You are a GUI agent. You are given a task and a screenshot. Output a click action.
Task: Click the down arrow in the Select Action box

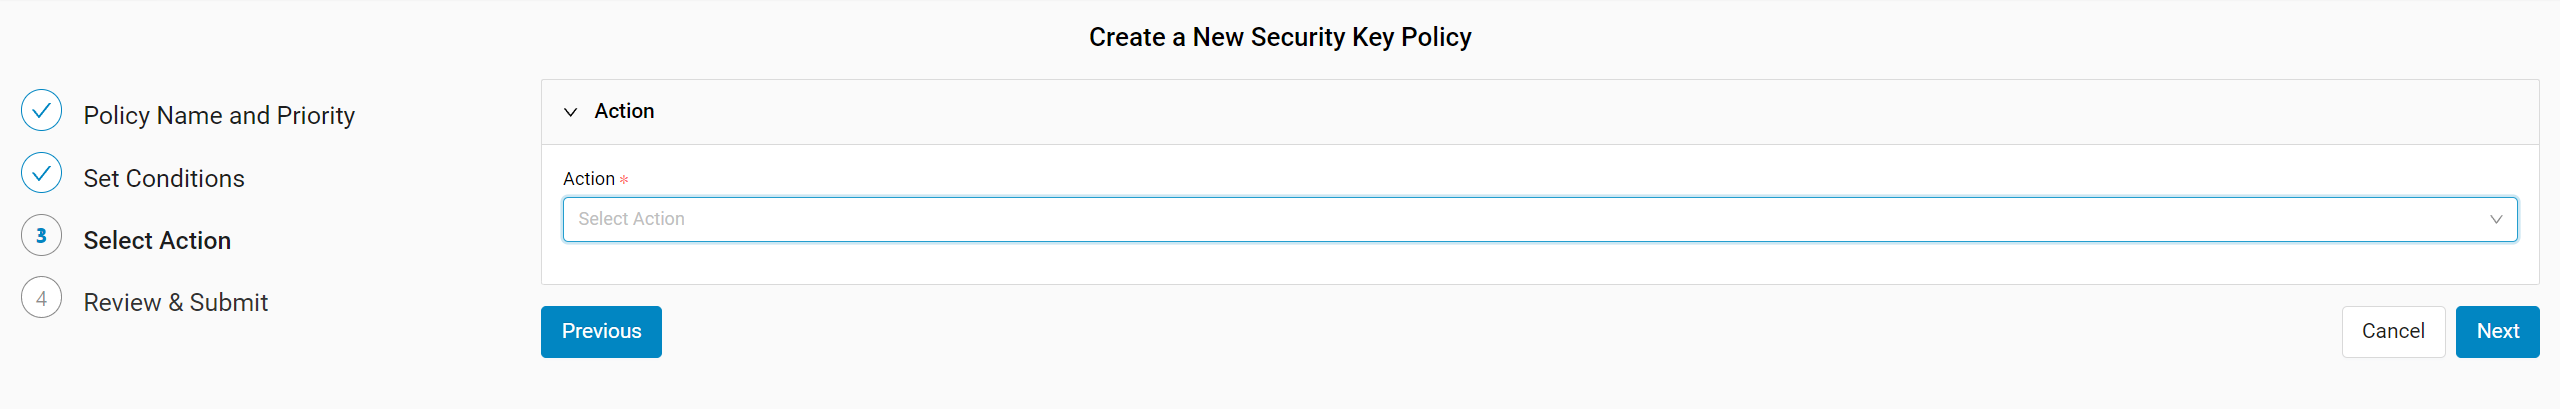[x=2496, y=219]
